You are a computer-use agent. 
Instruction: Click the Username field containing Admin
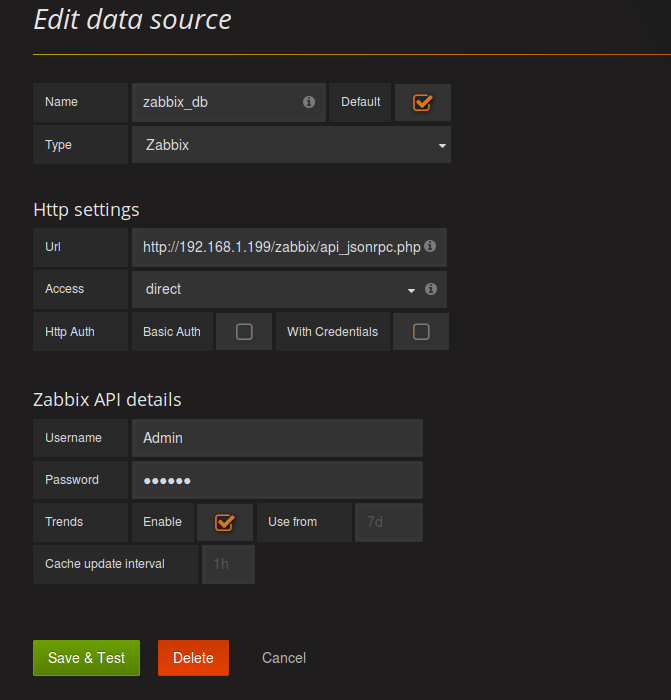click(277, 438)
